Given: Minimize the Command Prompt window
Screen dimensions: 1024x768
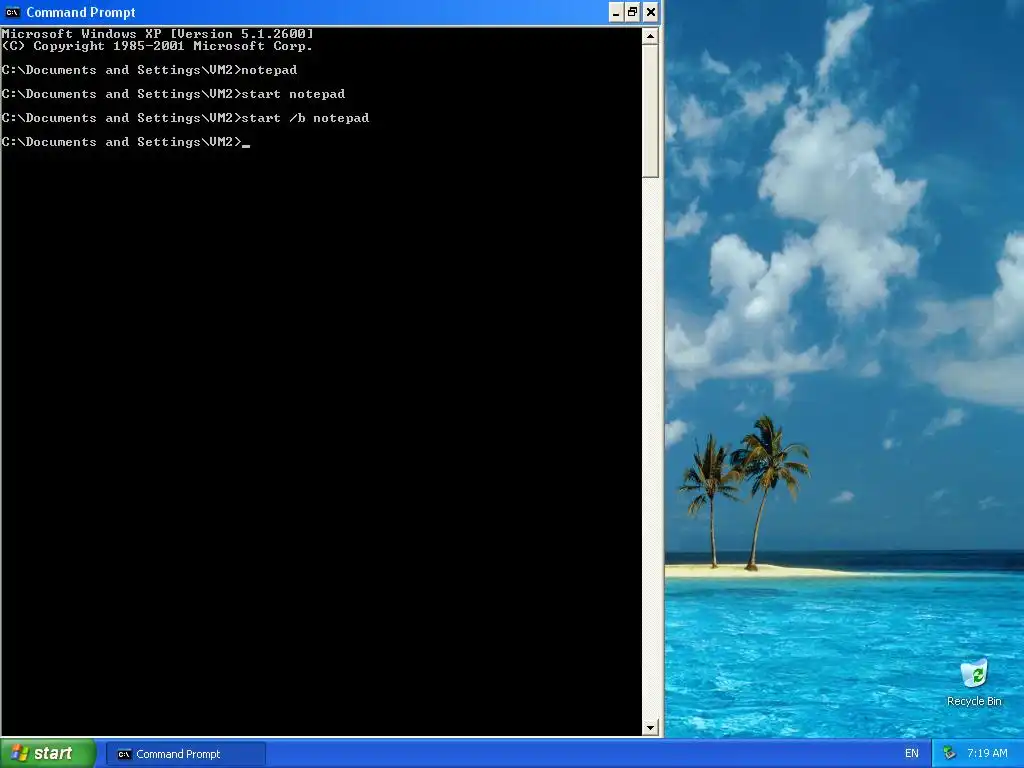Looking at the screenshot, I should point(616,12).
